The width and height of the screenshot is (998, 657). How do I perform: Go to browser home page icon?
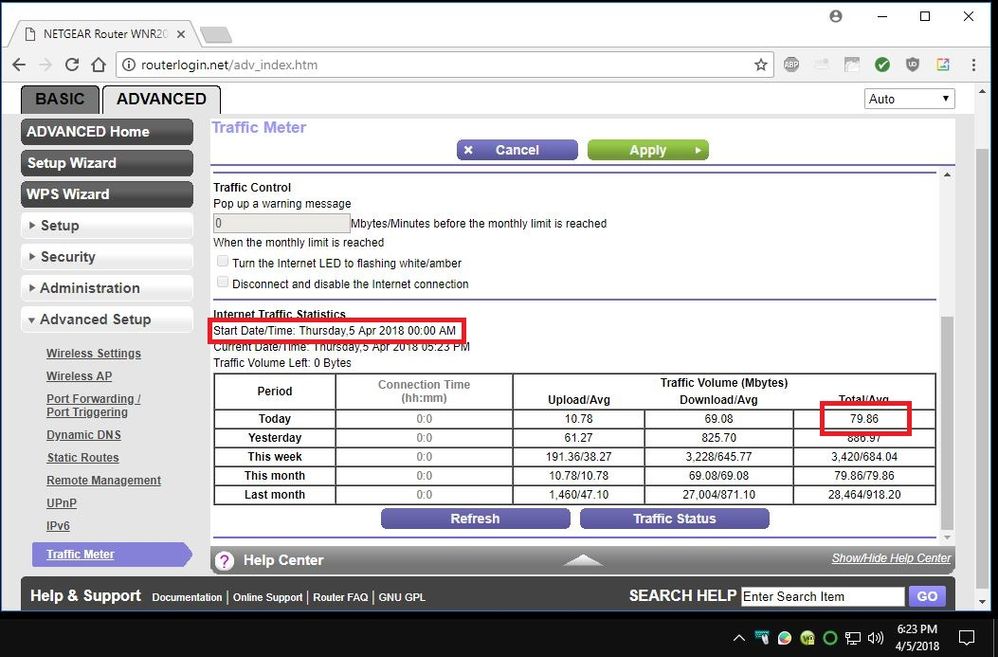[x=98, y=65]
